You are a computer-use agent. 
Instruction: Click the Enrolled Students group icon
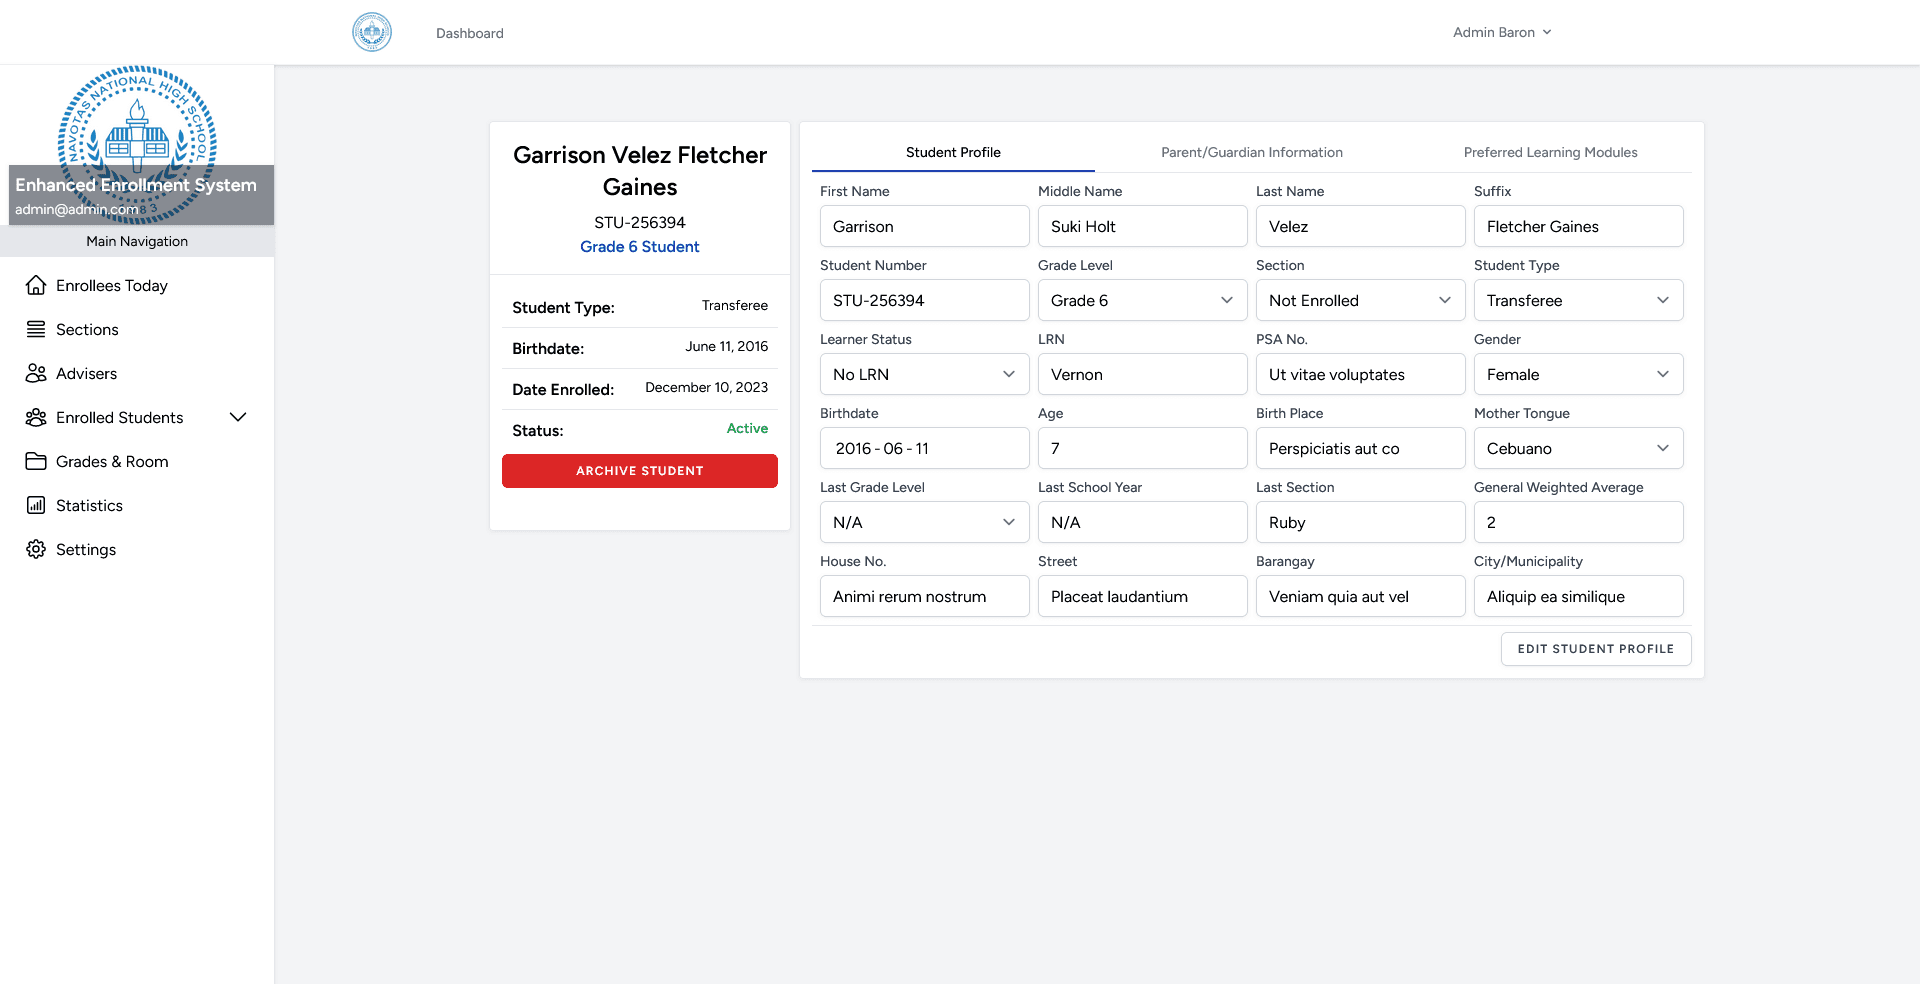36,417
